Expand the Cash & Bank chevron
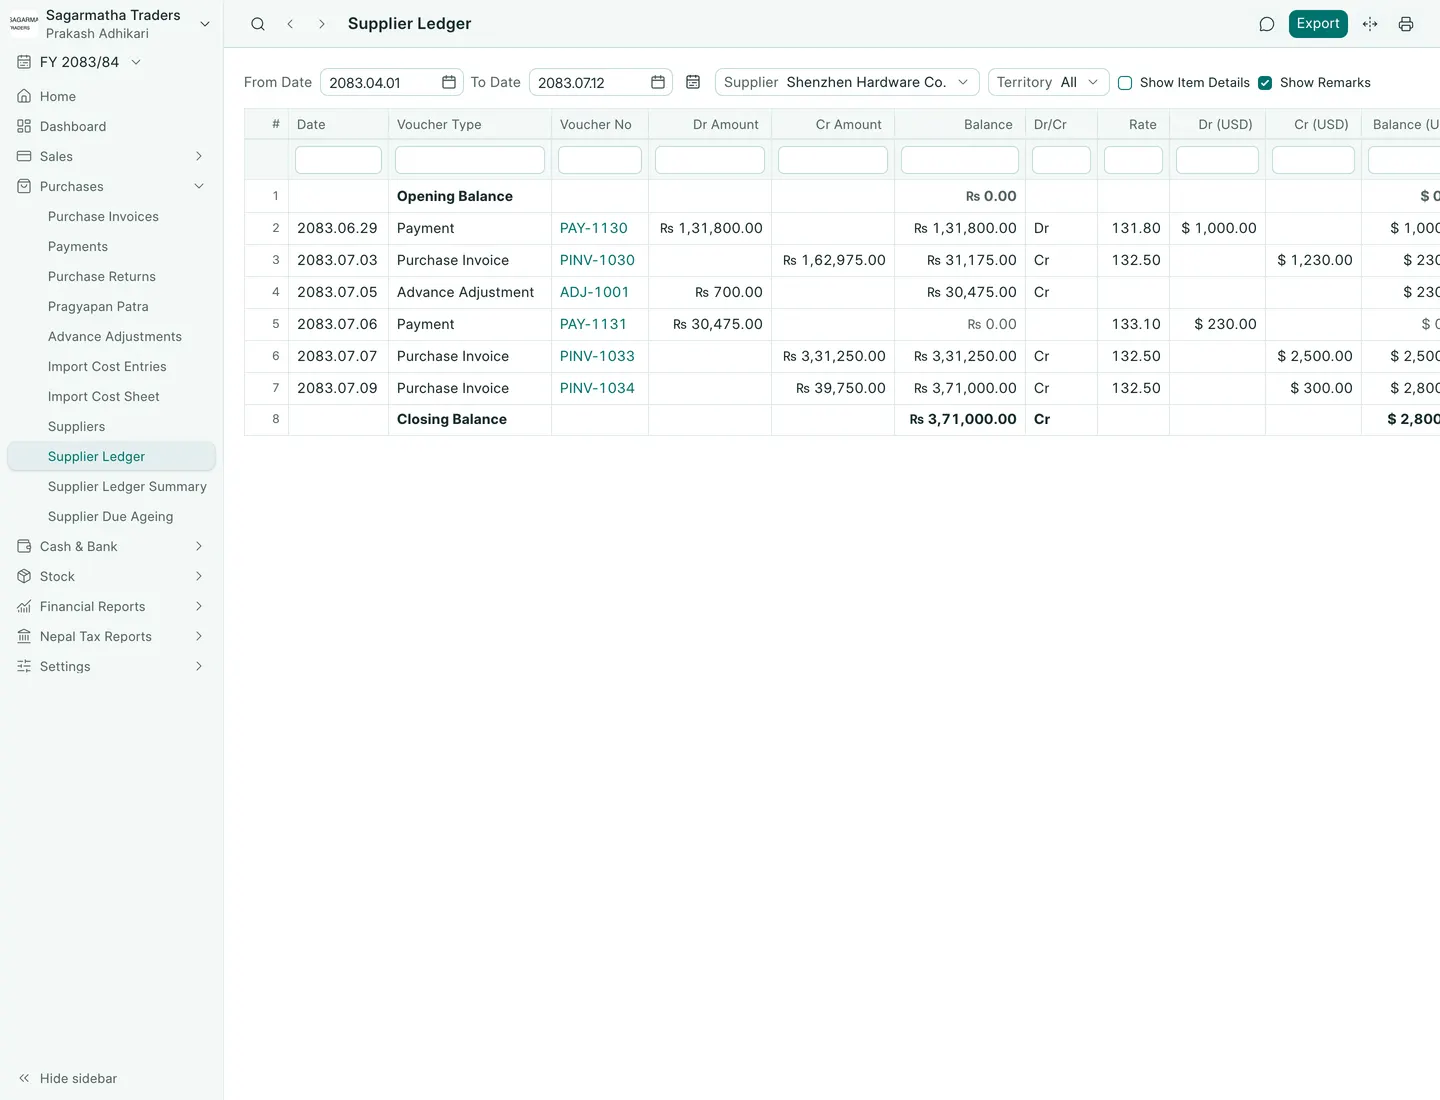The width and height of the screenshot is (1440, 1100). coord(199,546)
